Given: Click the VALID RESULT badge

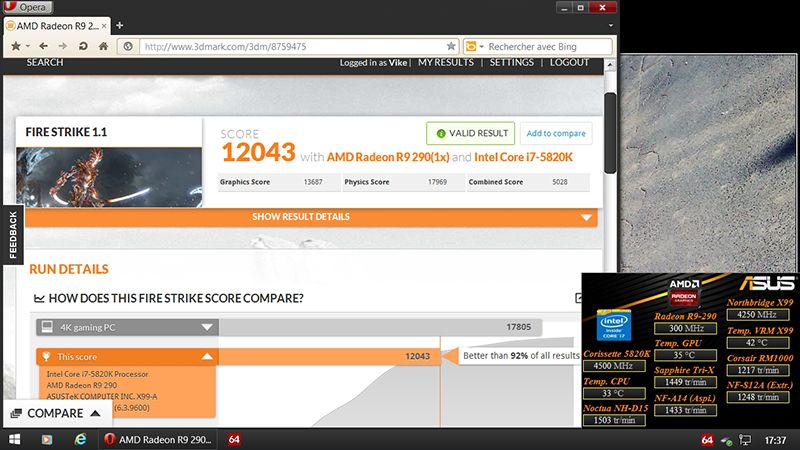Looking at the screenshot, I should tap(470, 133).
